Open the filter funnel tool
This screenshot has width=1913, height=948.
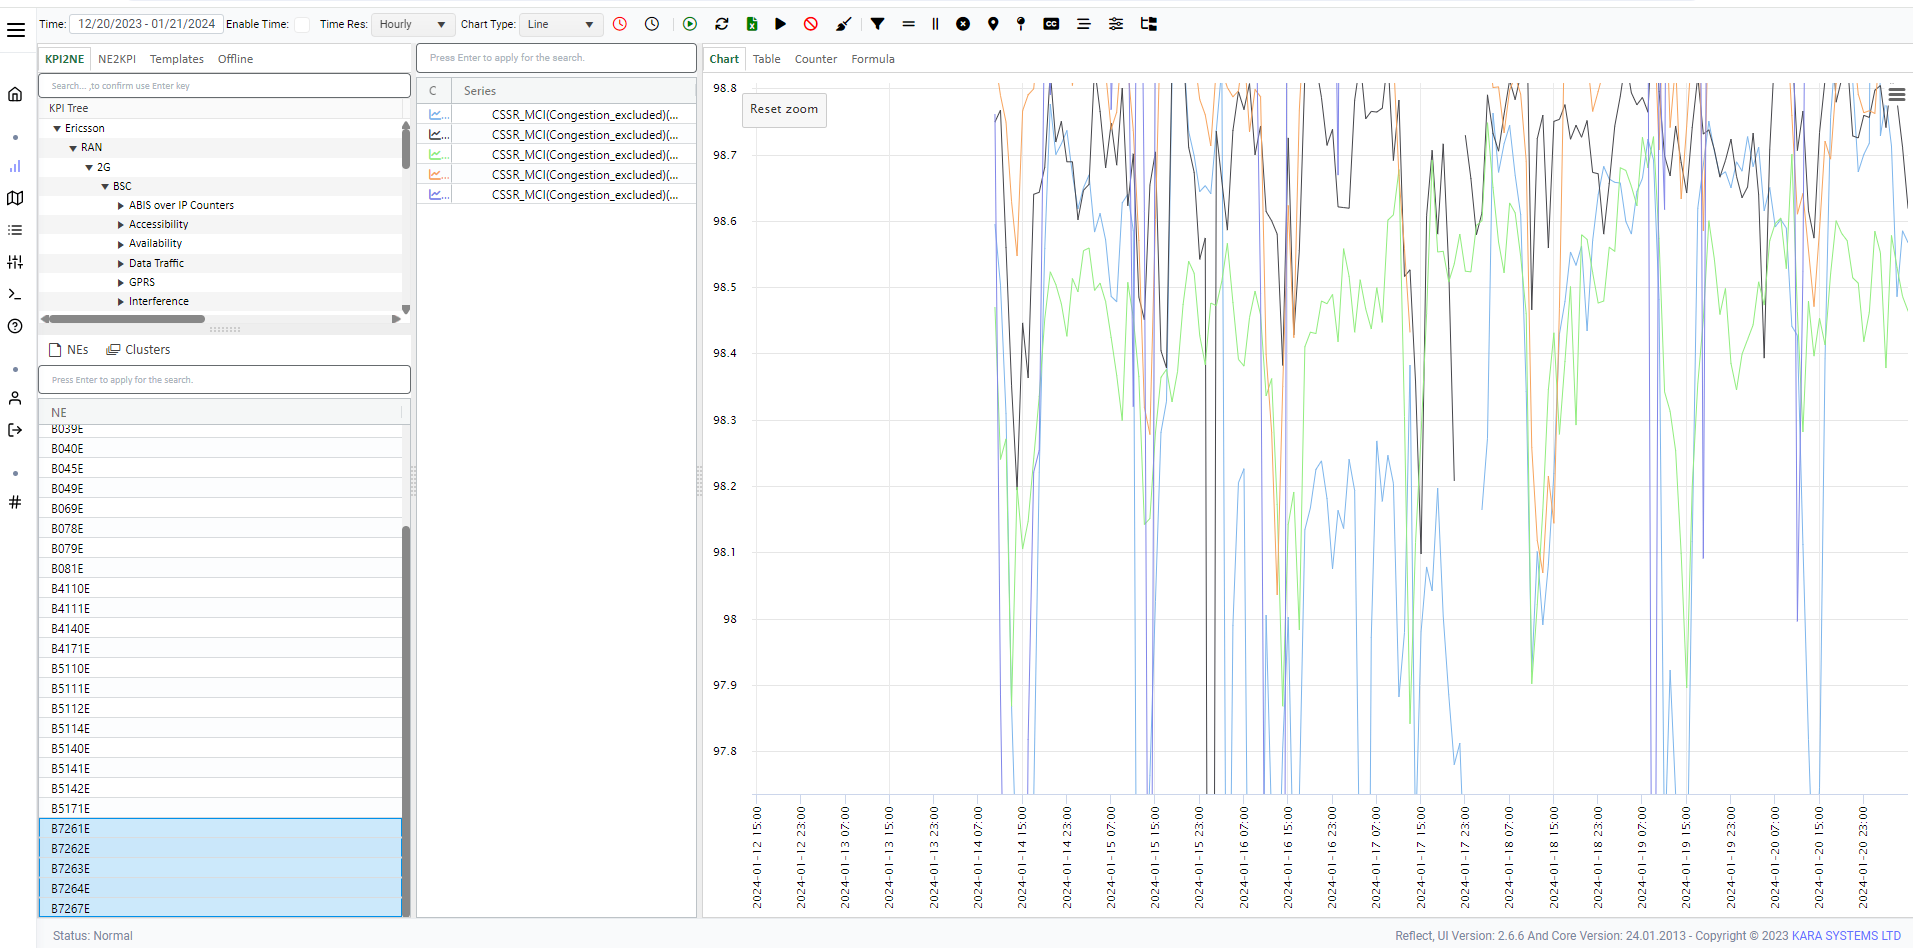click(877, 24)
